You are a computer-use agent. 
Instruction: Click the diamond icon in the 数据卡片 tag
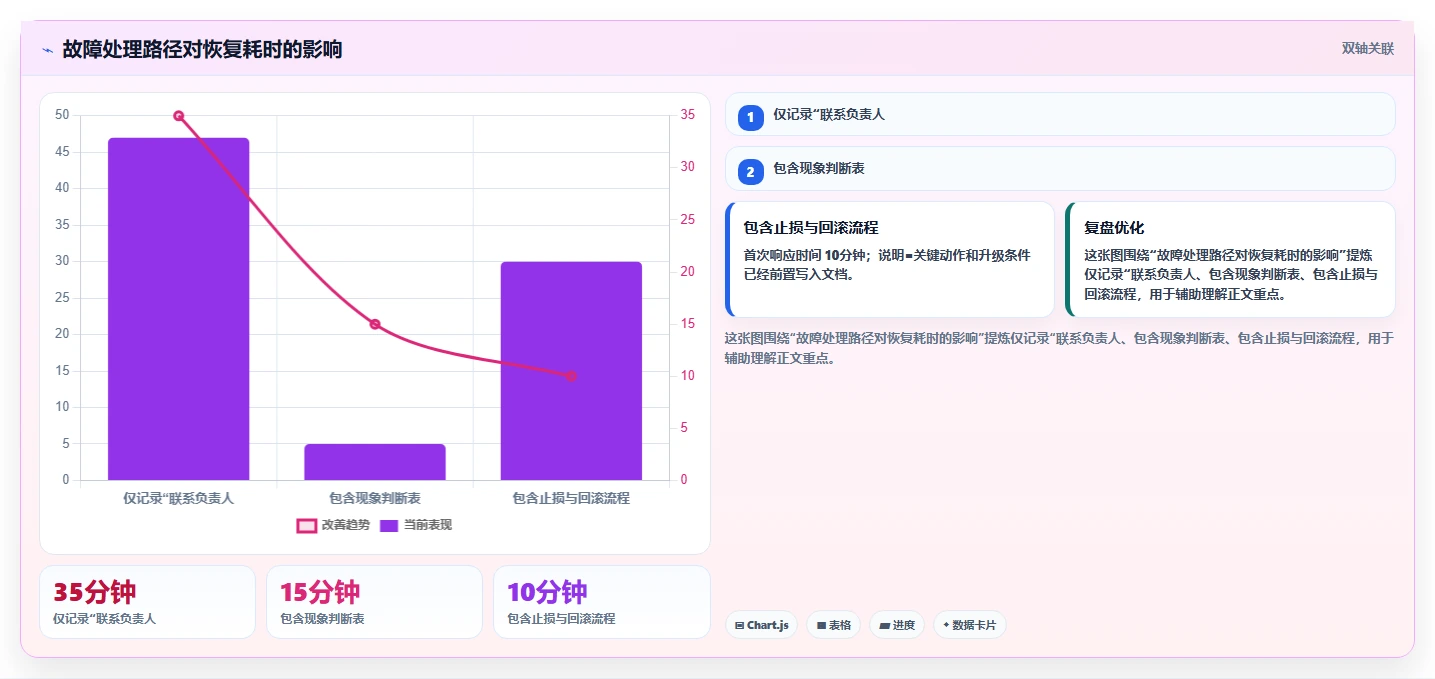[x=946, y=625]
